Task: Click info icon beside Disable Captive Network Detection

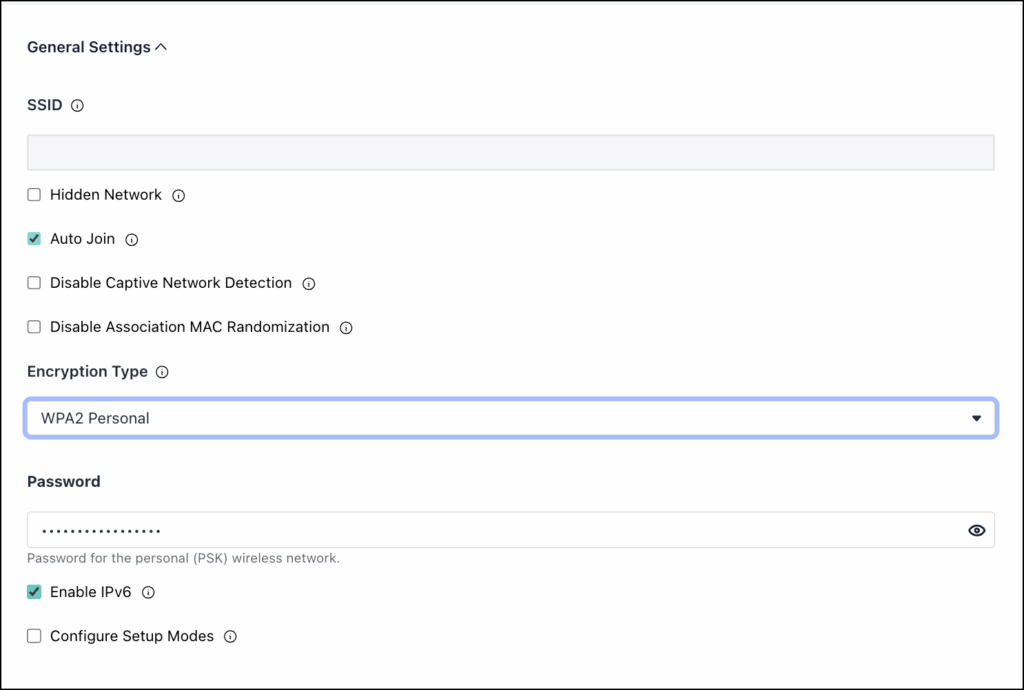Action: pyautogui.click(x=309, y=284)
